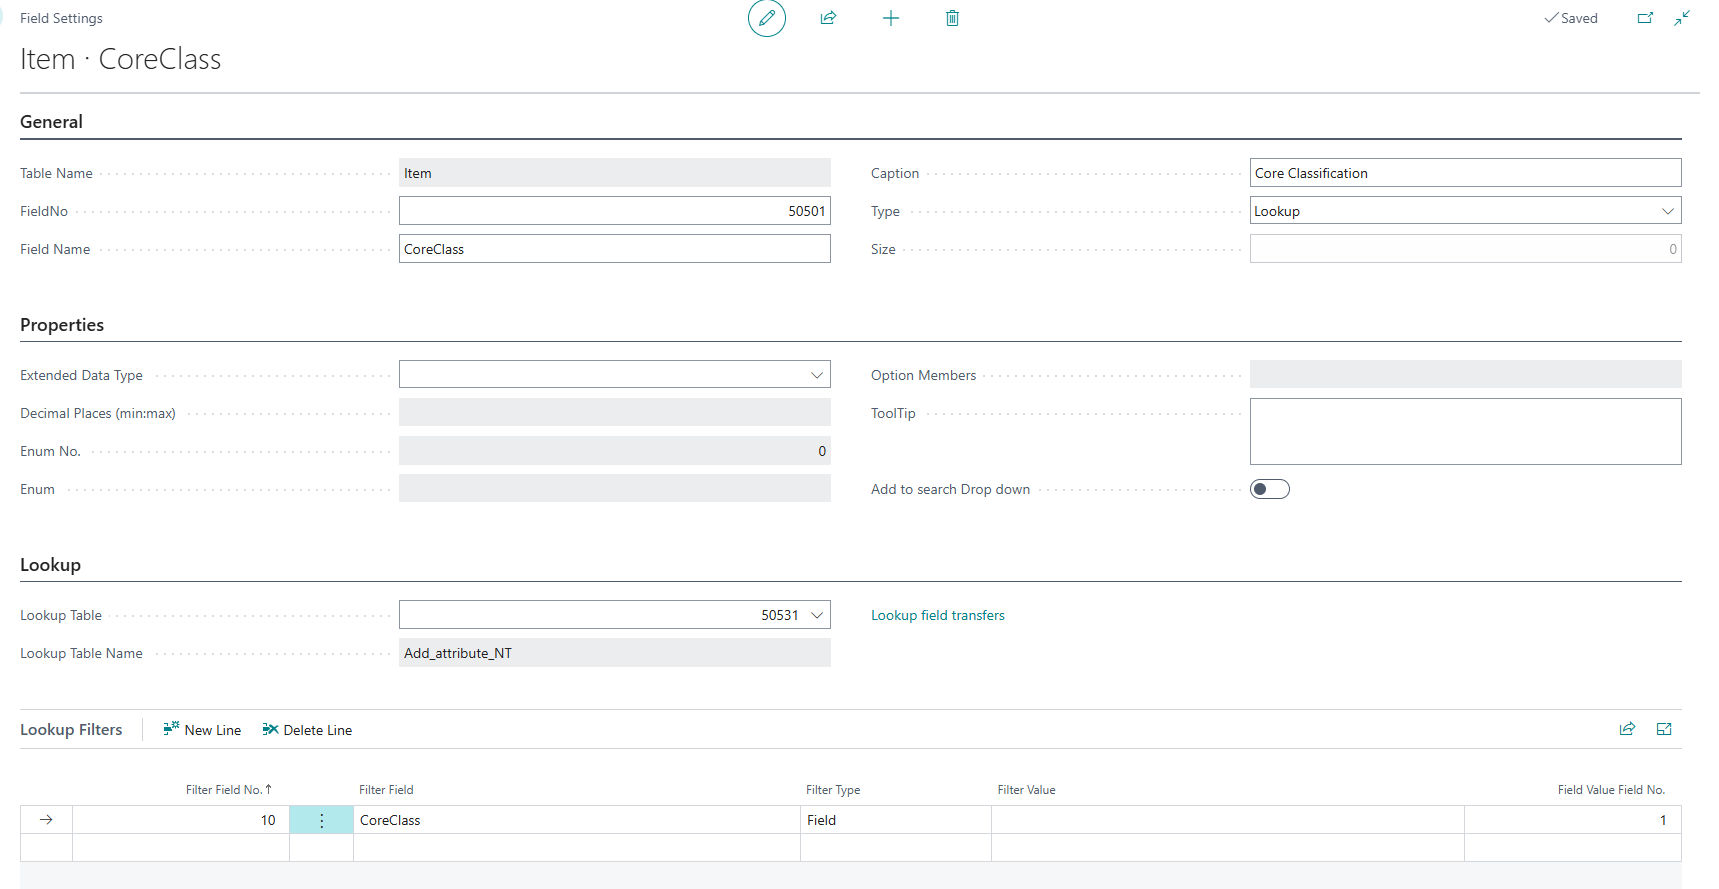1719x889 pixels.
Task: Click New Line in Lookup Filters
Action: point(202,730)
